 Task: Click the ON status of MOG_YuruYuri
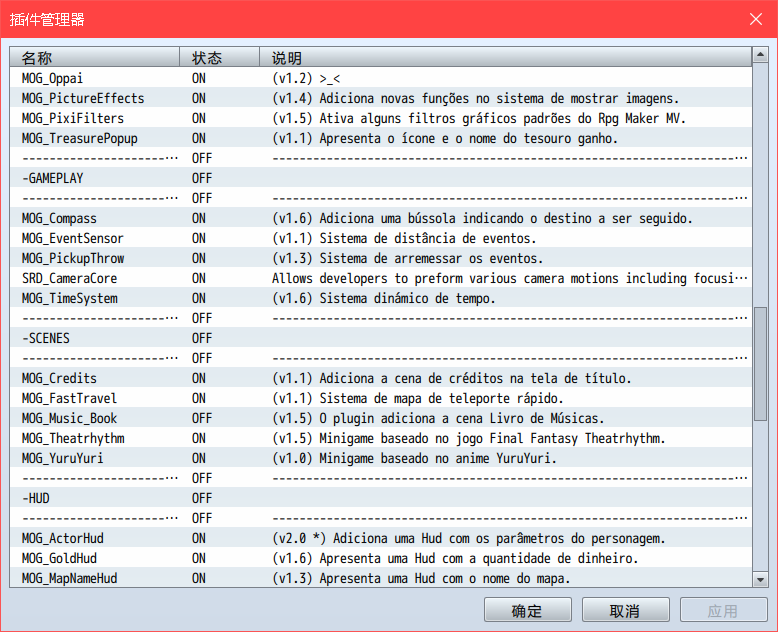click(199, 458)
